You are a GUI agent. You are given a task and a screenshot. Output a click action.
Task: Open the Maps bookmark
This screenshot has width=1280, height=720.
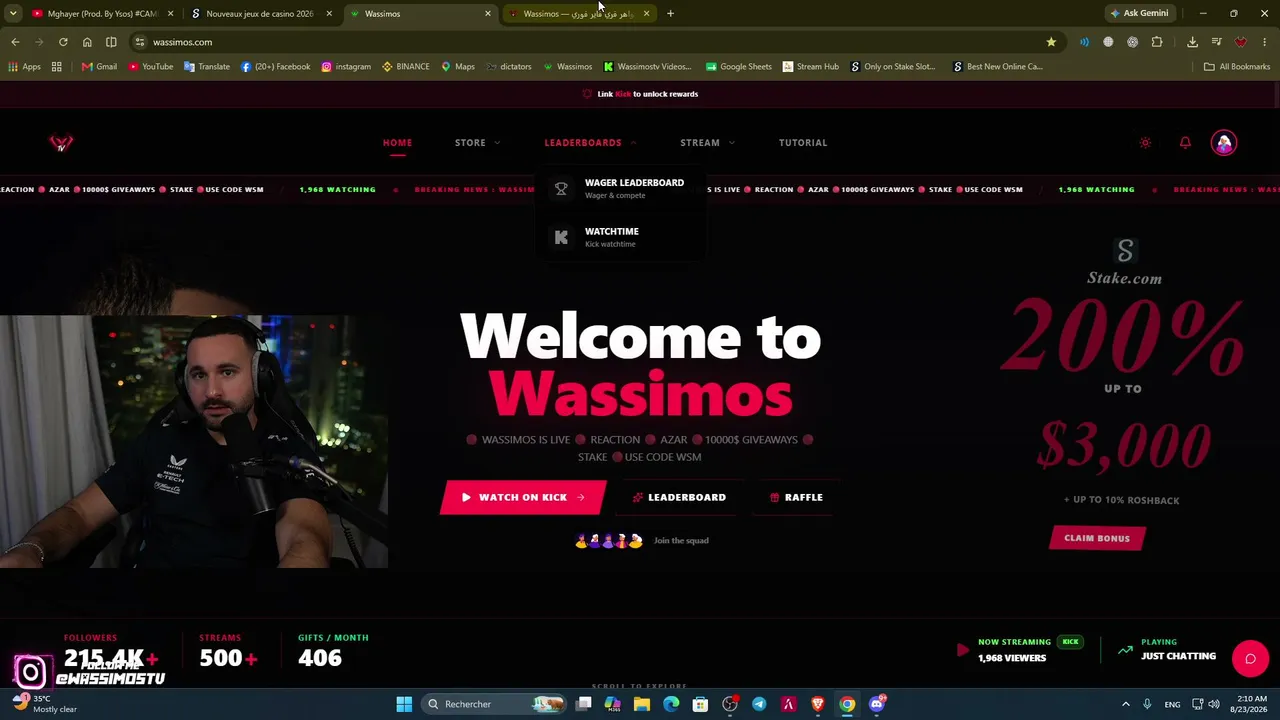point(458,67)
